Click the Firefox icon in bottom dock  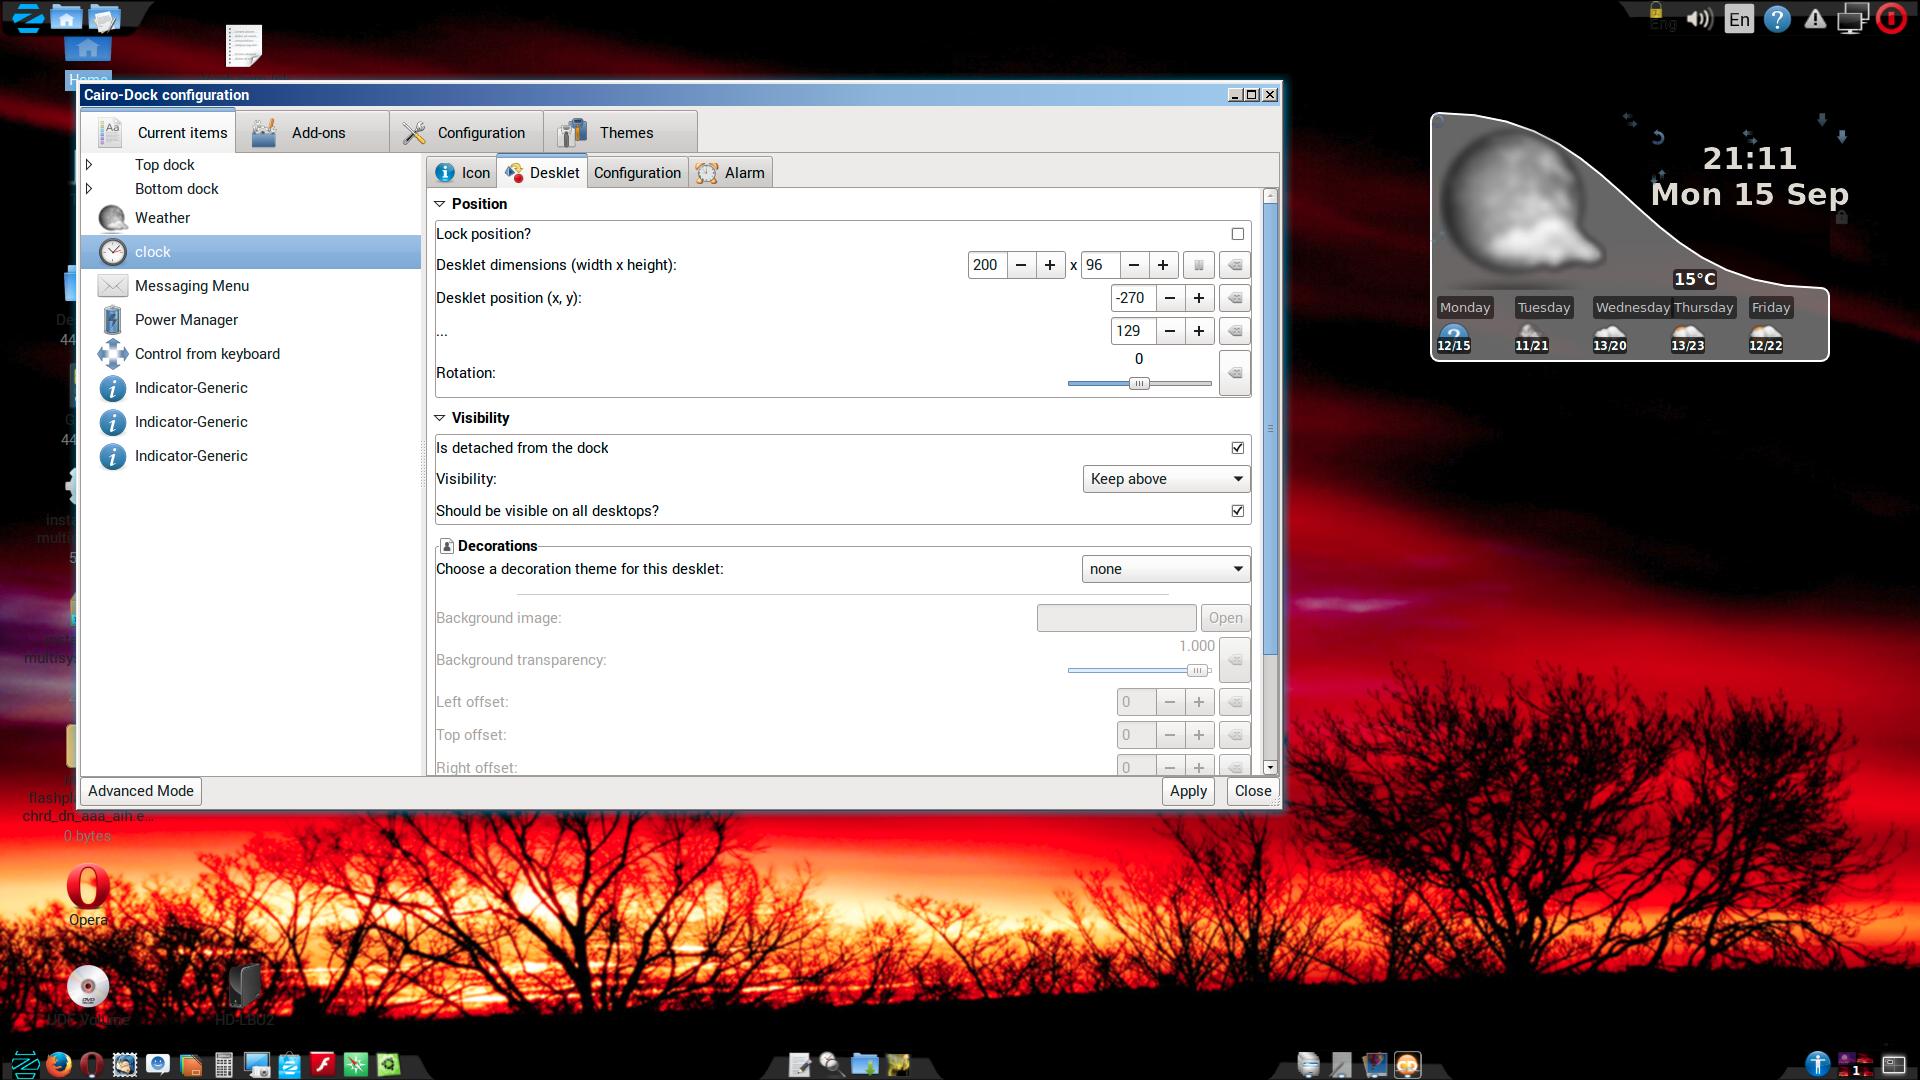(59, 1064)
